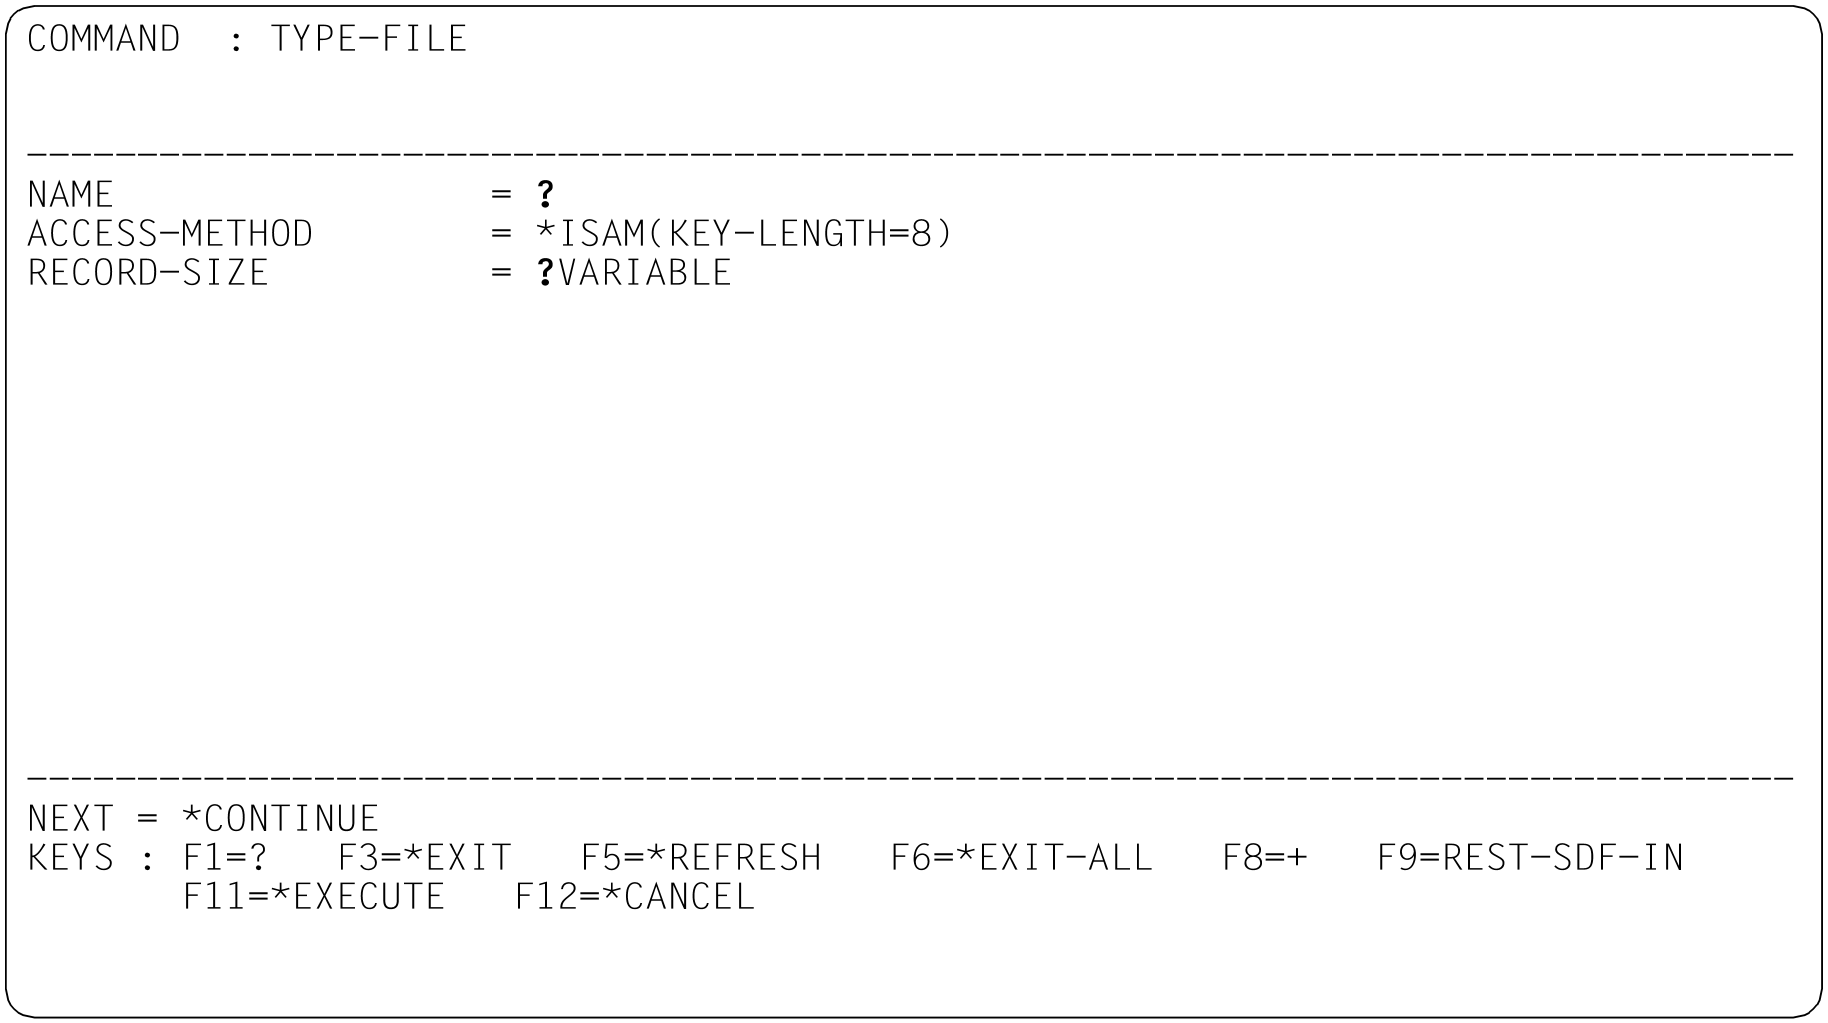This screenshot has width=1828, height=1023.
Task: Click the RECORD-SIZE operand label
Action: [148, 273]
